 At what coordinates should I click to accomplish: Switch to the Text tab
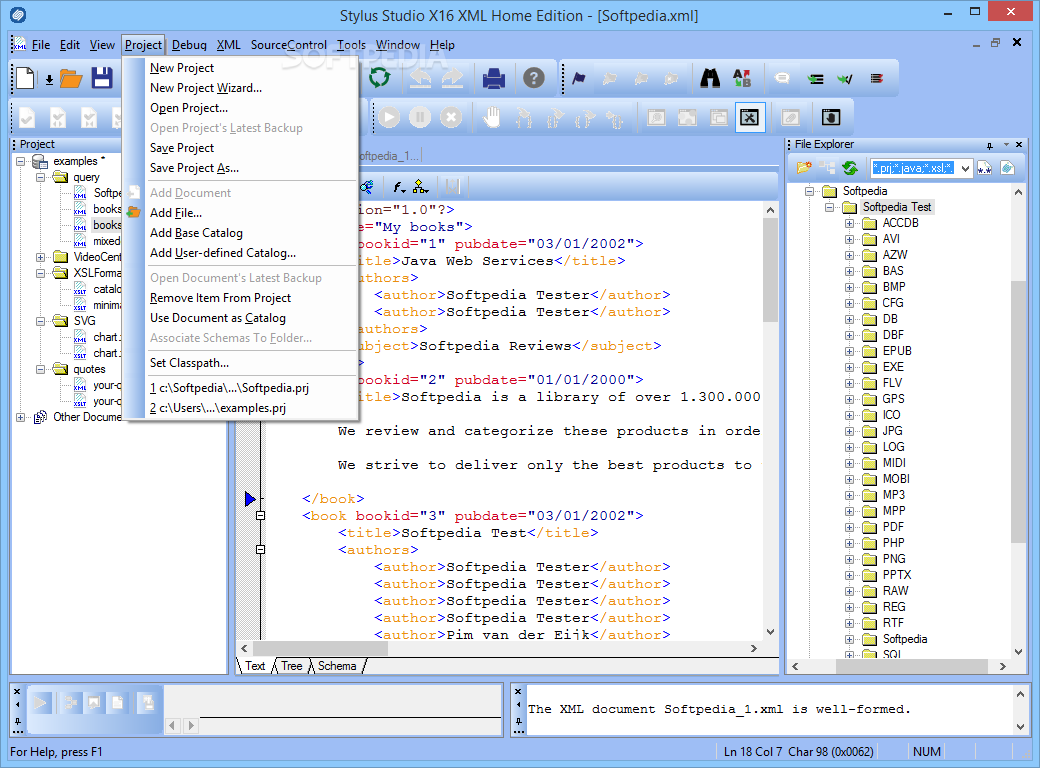tap(255, 667)
